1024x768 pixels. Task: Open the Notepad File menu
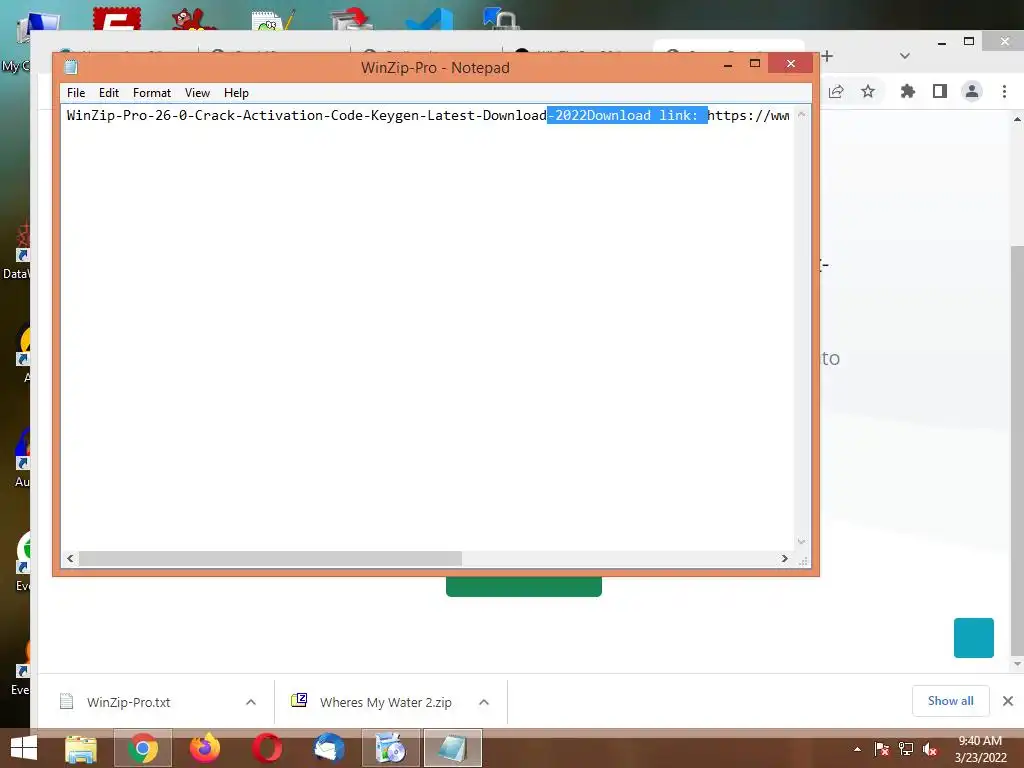[x=76, y=93]
